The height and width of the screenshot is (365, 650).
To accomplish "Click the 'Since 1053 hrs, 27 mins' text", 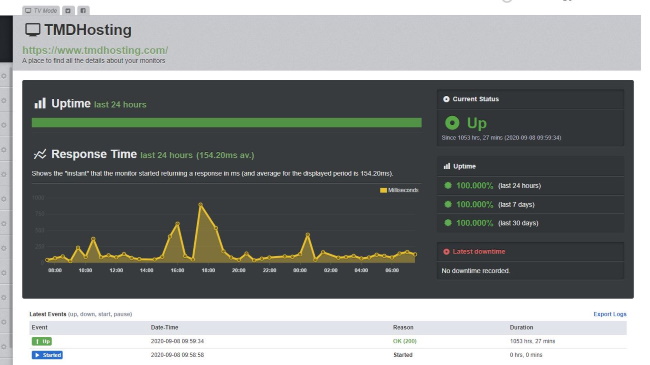I will (501, 138).
